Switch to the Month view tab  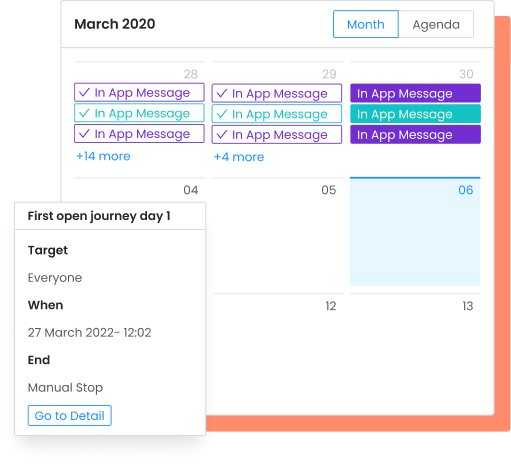pos(366,24)
